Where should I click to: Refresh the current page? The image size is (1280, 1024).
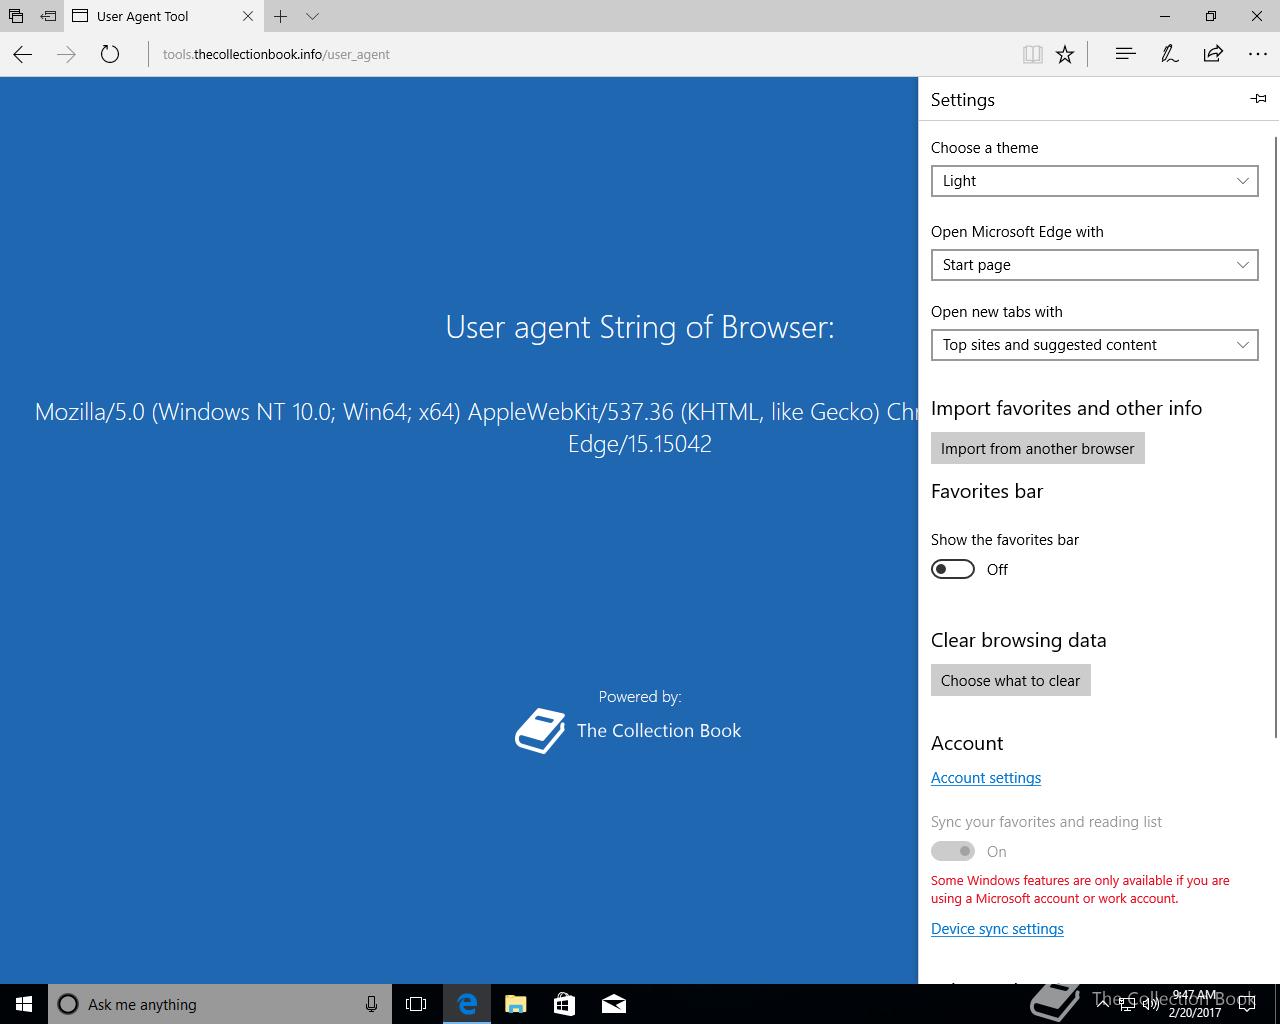point(110,54)
